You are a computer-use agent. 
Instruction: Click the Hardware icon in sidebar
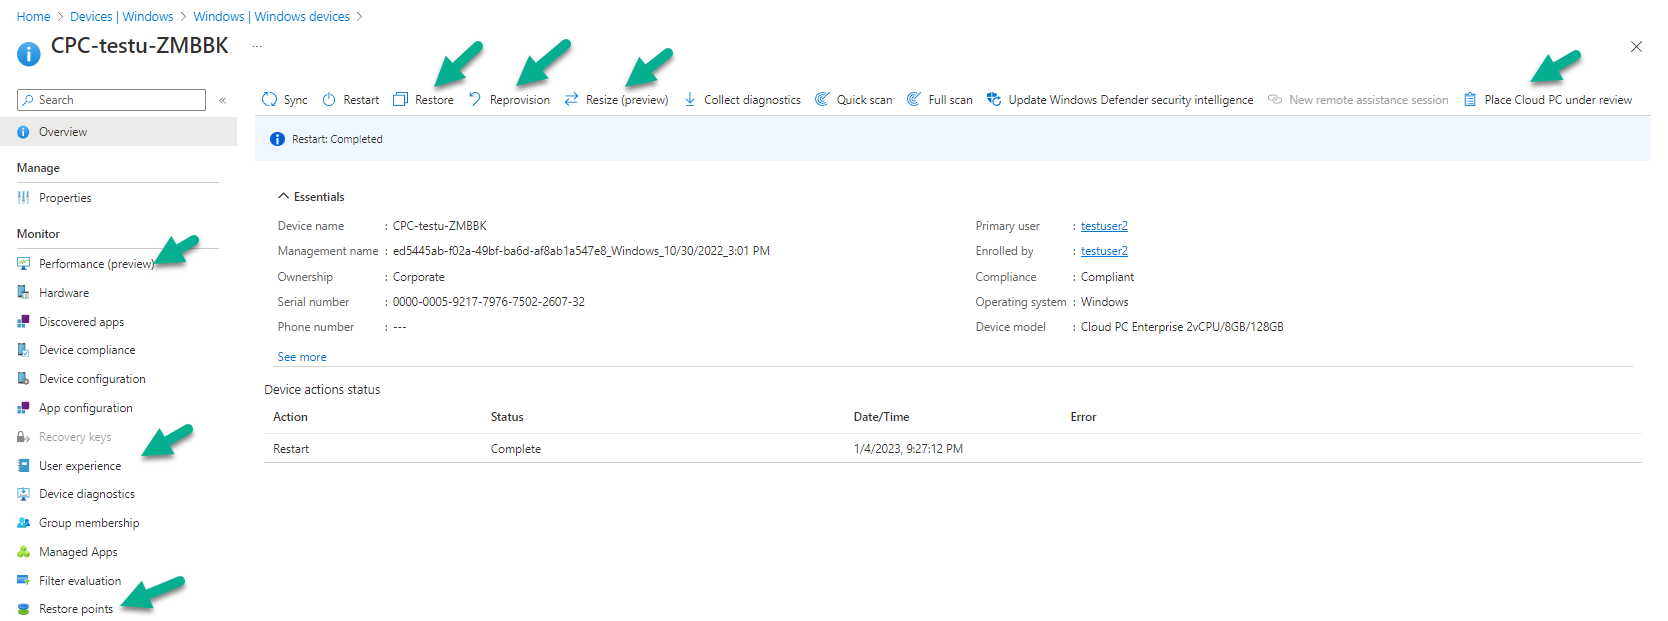pyautogui.click(x=24, y=293)
